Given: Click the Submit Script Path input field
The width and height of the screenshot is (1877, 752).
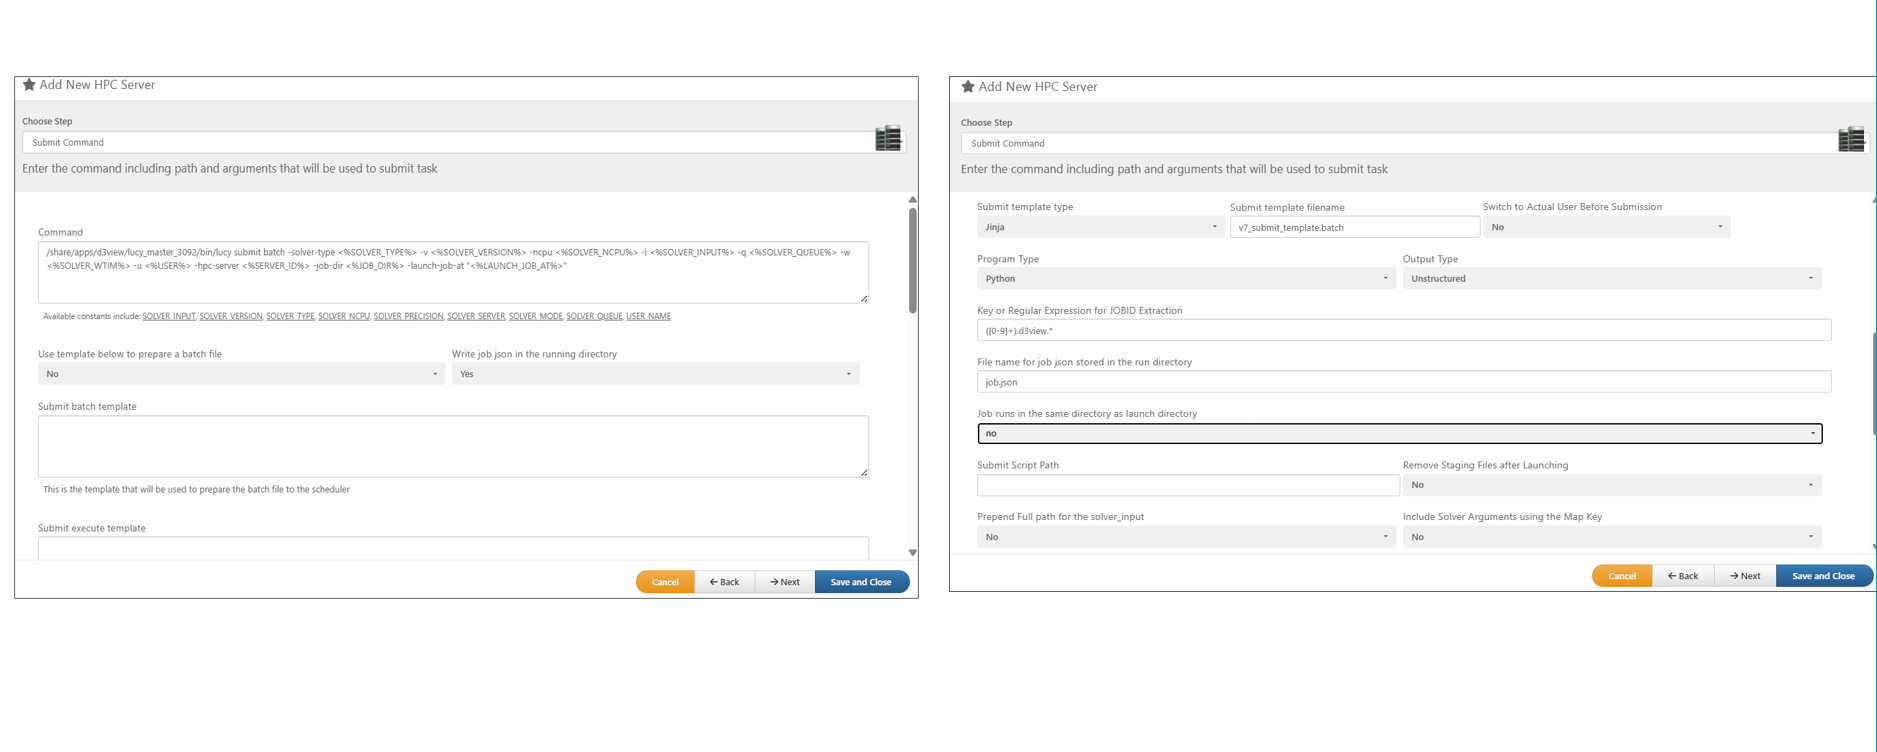Looking at the screenshot, I should pyautogui.click(x=1187, y=486).
